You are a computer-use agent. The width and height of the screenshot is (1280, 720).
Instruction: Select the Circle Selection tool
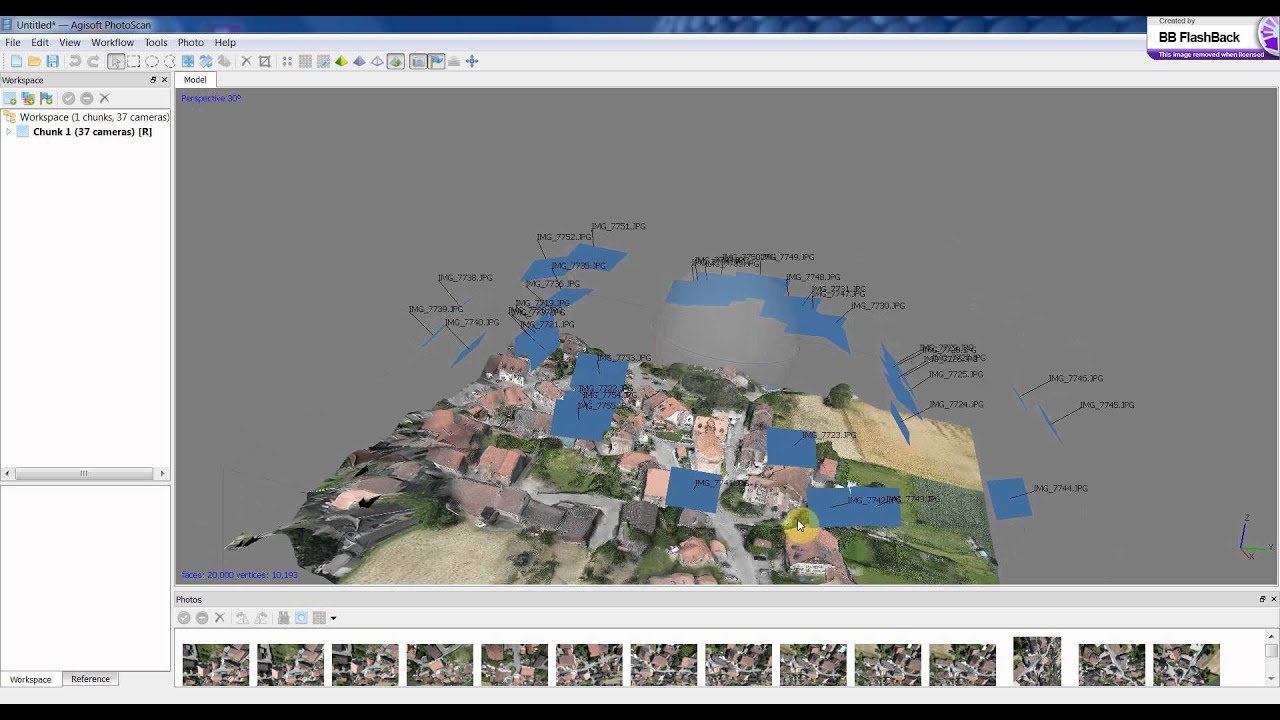(x=152, y=62)
